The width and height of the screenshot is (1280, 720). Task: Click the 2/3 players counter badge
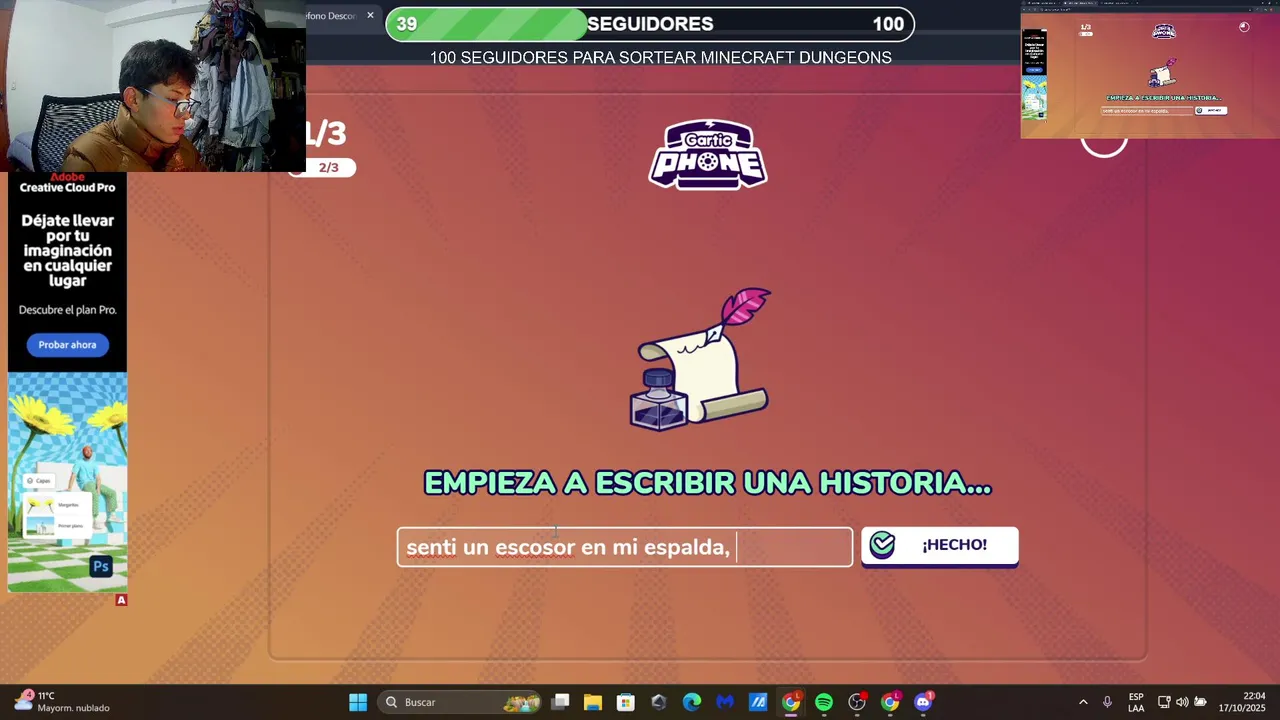tap(322, 168)
